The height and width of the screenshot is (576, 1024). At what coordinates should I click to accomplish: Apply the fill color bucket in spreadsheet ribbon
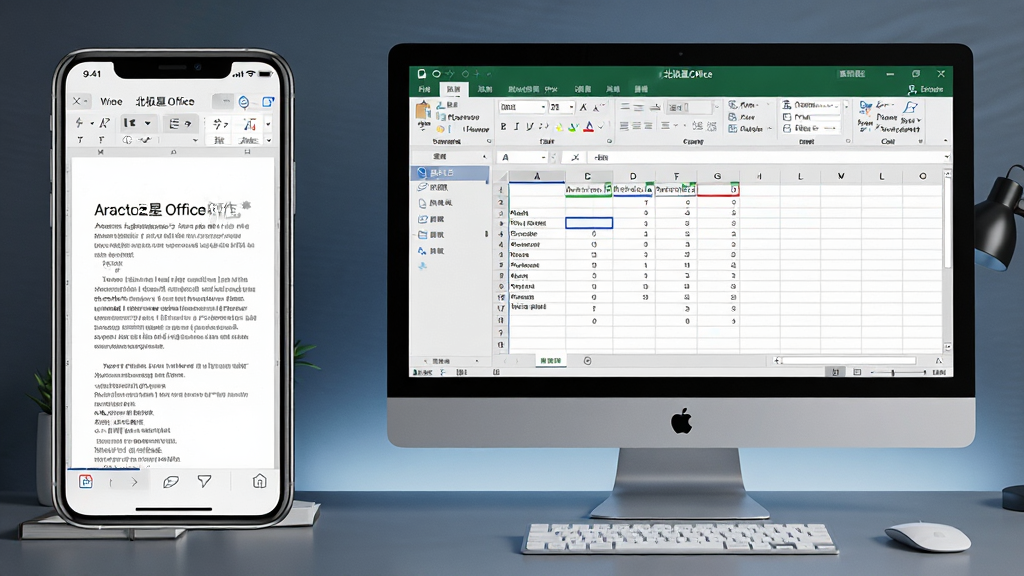[x=573, y=127]
